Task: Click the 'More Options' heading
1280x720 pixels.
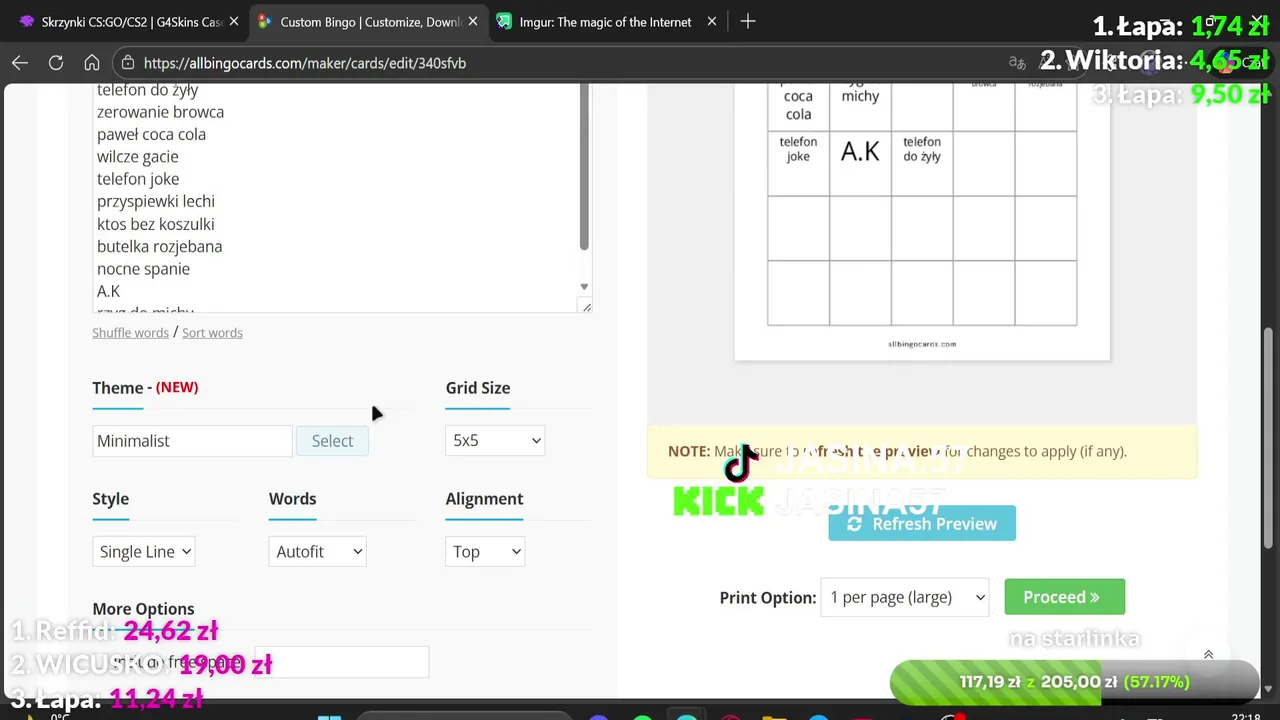Action: point(143,609)
